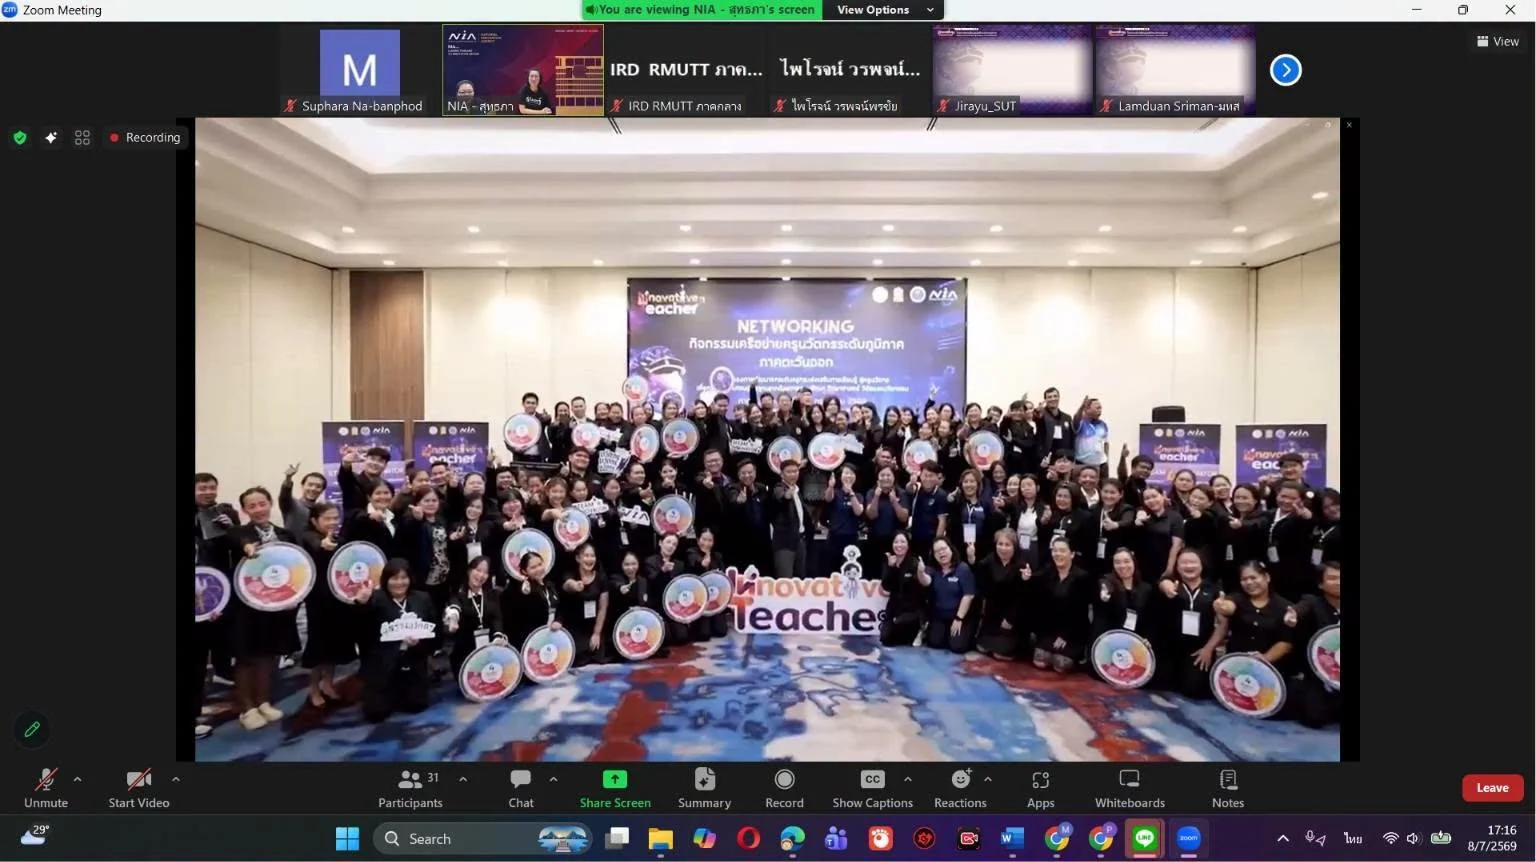The width and height of the screenshot is (1536, 862).
Task: Open Microsoft Word from the taskbar
Action: tap(1012, 838)
